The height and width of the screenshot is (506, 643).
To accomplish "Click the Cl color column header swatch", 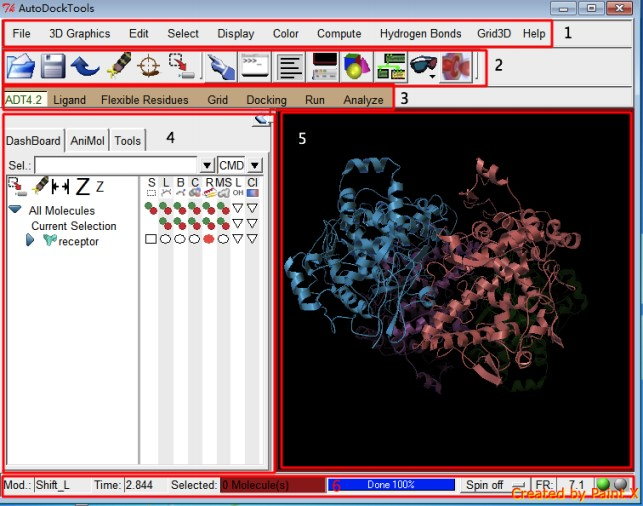I will point(253,193).
